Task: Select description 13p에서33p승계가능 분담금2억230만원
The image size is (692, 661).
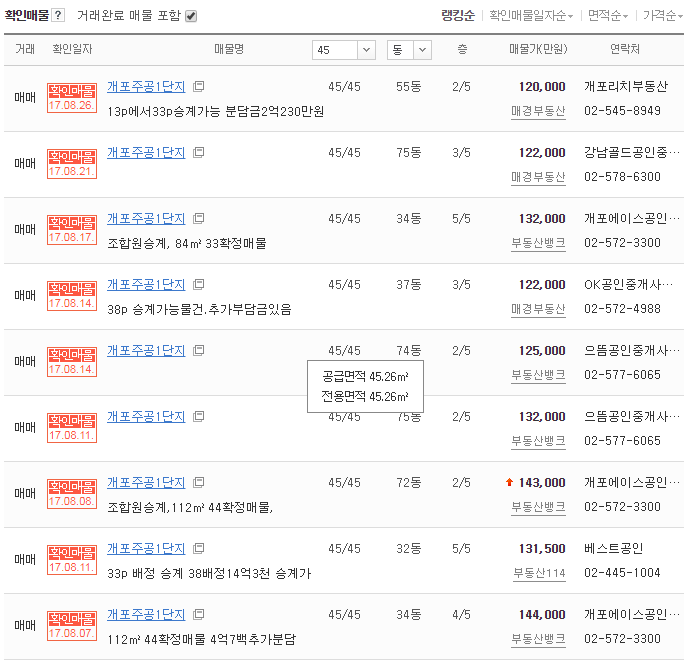Action: pos(216,111)
